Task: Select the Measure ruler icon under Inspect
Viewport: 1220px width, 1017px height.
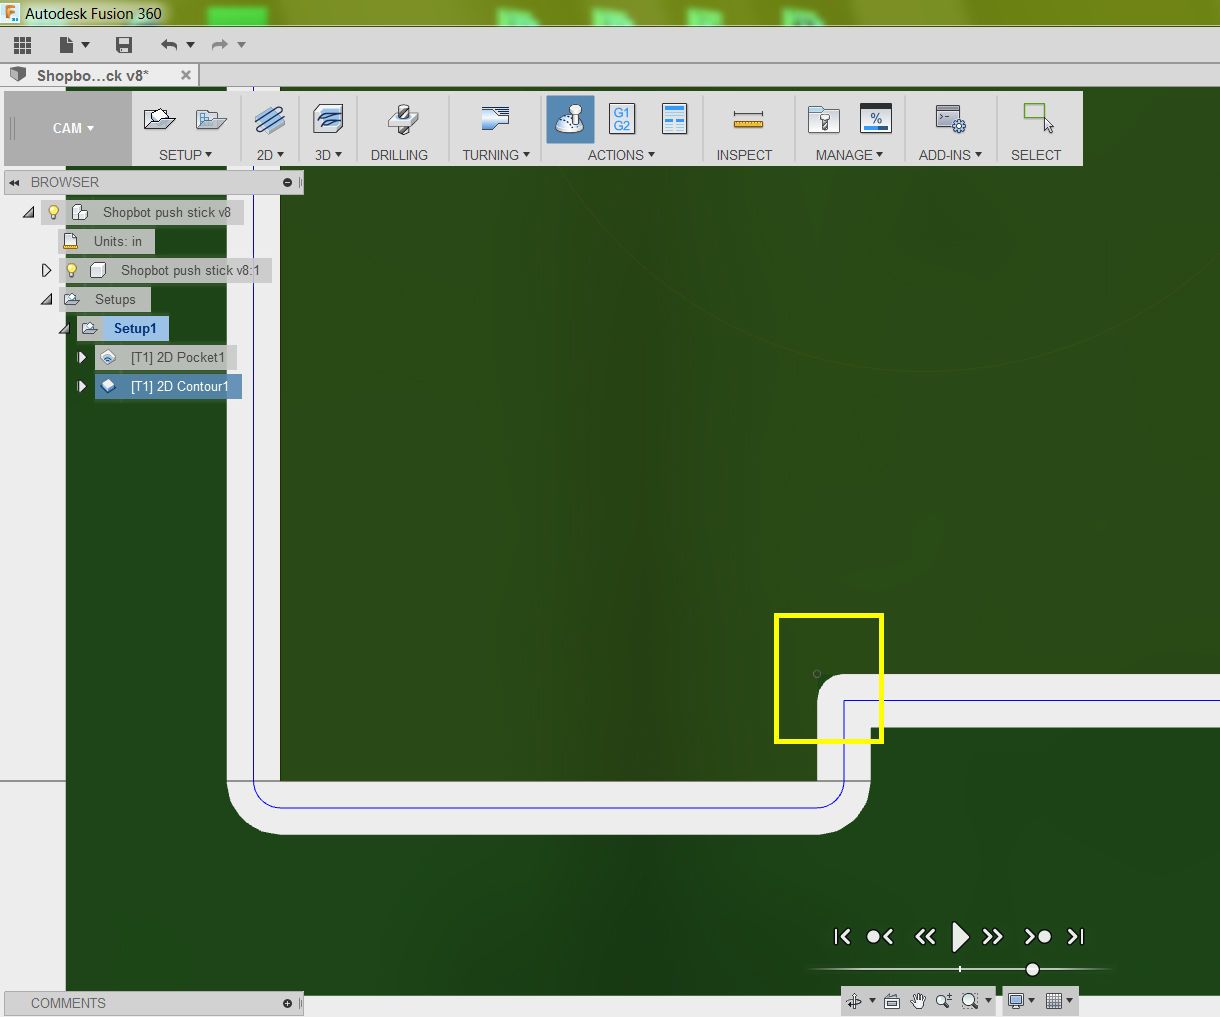Action: tap(747, 120)
